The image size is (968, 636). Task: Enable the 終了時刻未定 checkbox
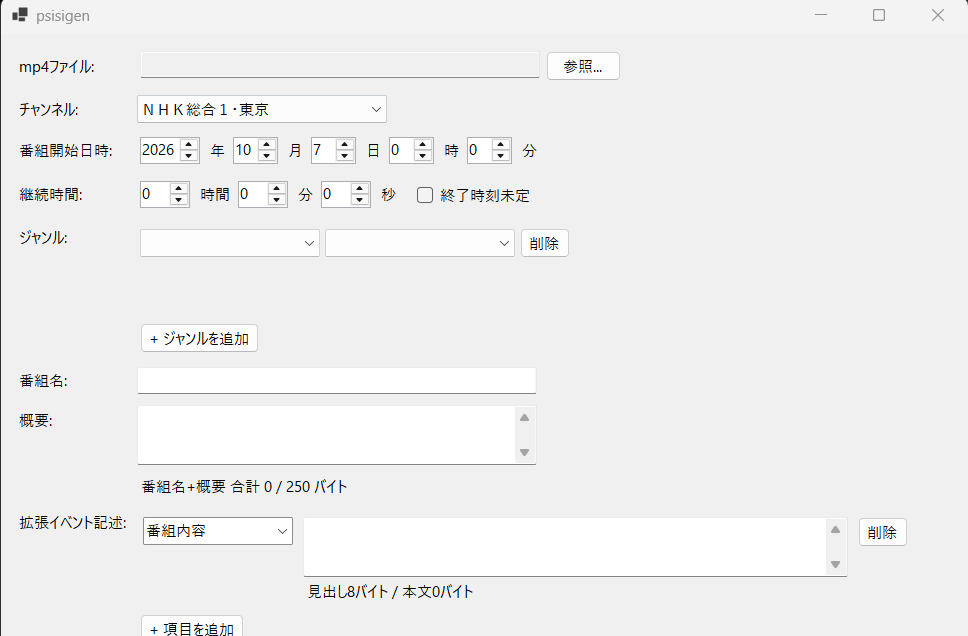425,195
